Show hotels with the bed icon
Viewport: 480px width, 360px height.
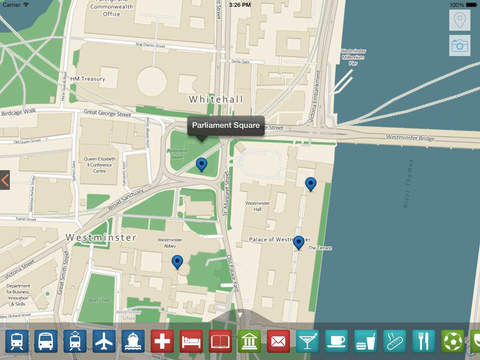(191, 341)
